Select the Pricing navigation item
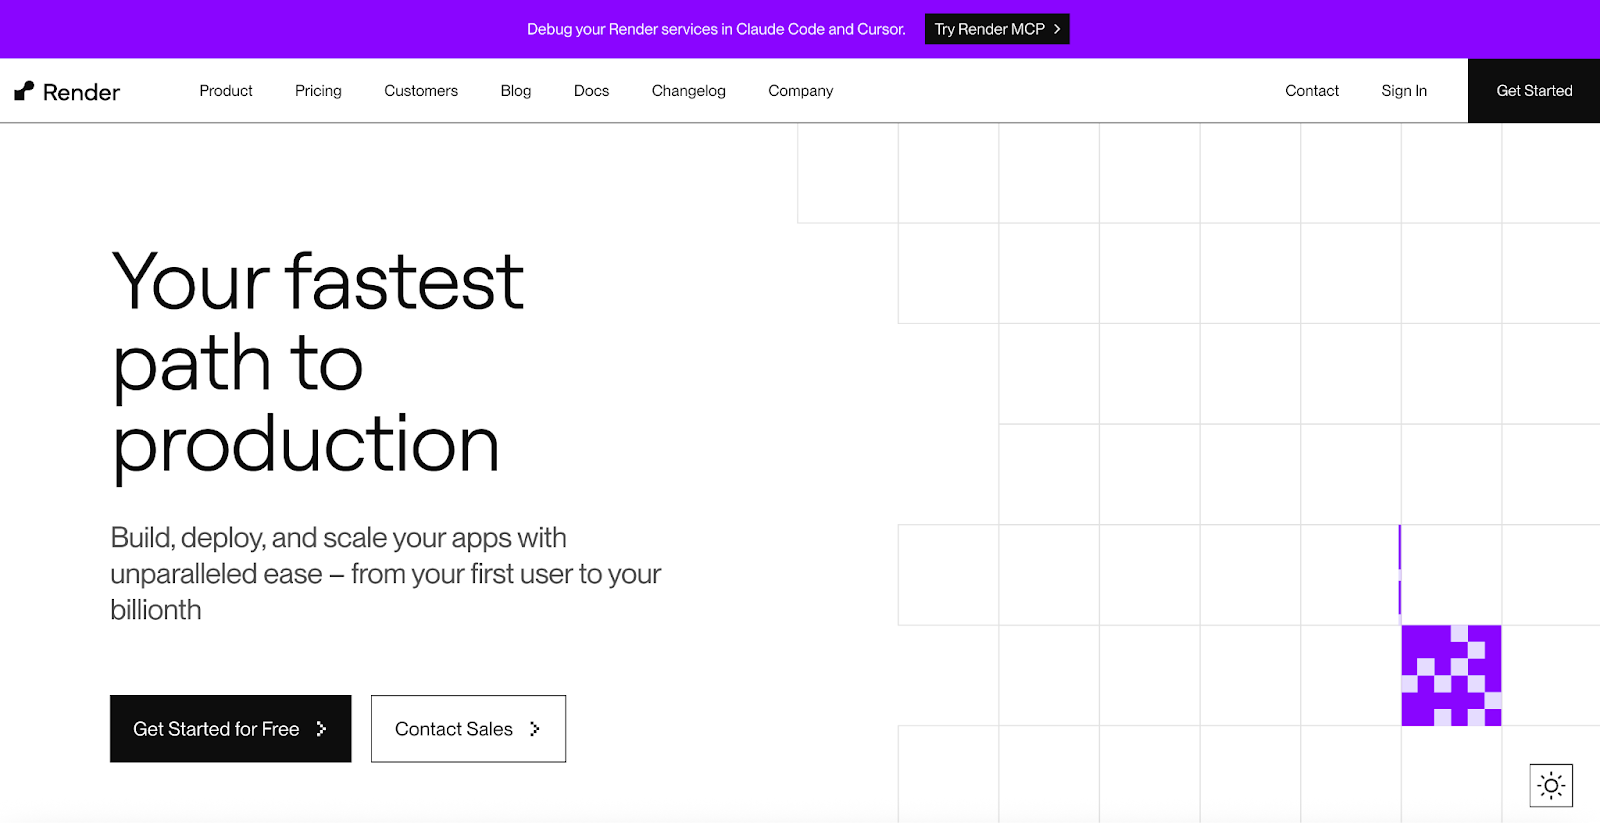 [x=317, y=90]
